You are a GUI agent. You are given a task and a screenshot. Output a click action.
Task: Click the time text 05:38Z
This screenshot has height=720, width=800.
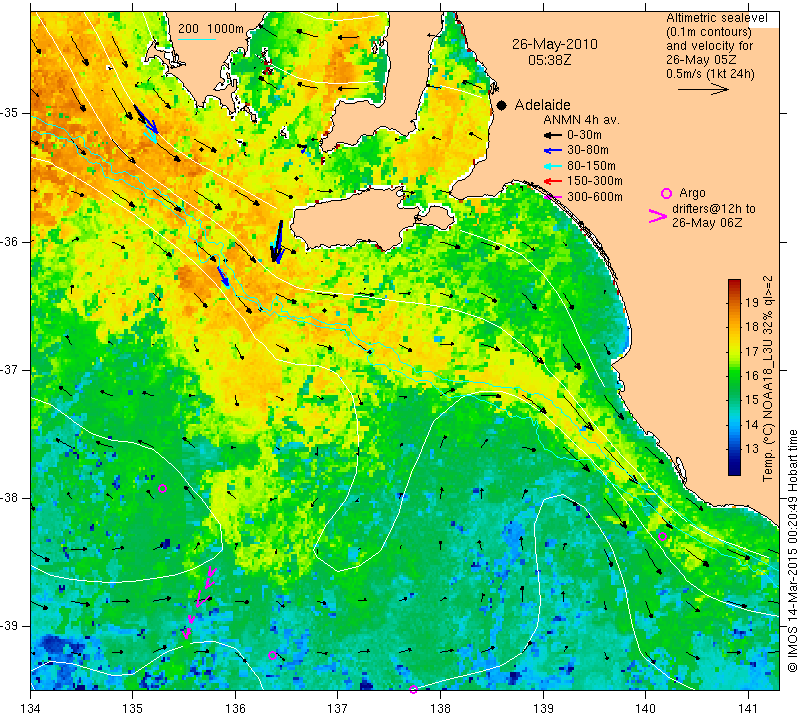[550, 60]
